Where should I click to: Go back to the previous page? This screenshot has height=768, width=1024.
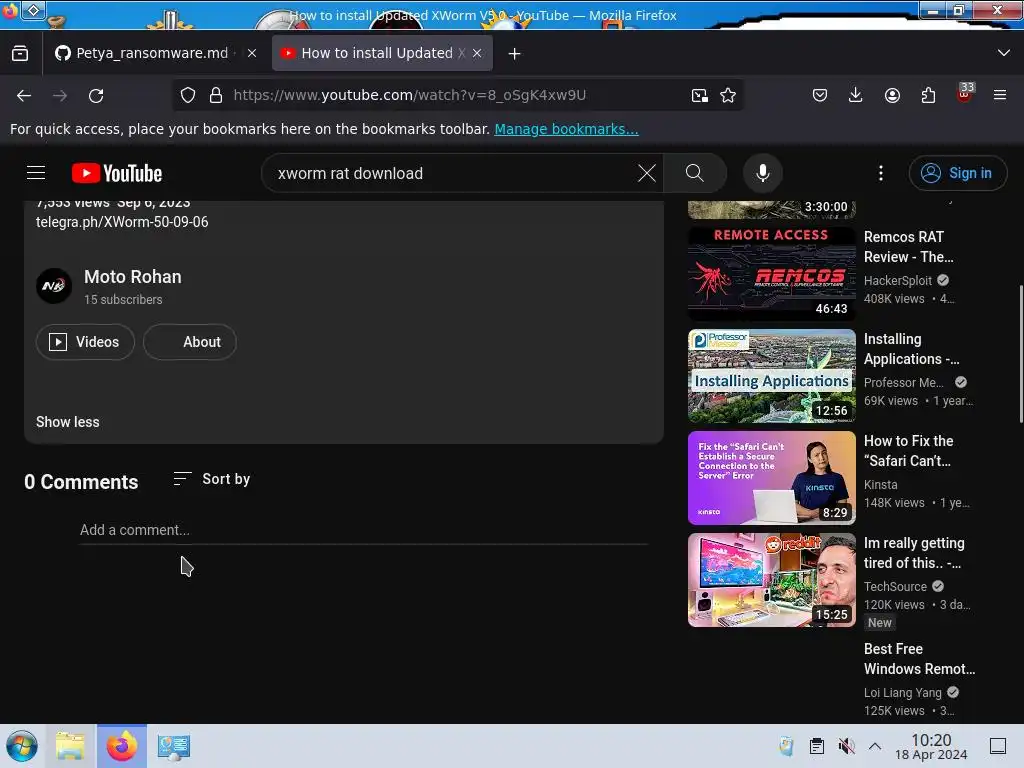[x=24, y=95]
